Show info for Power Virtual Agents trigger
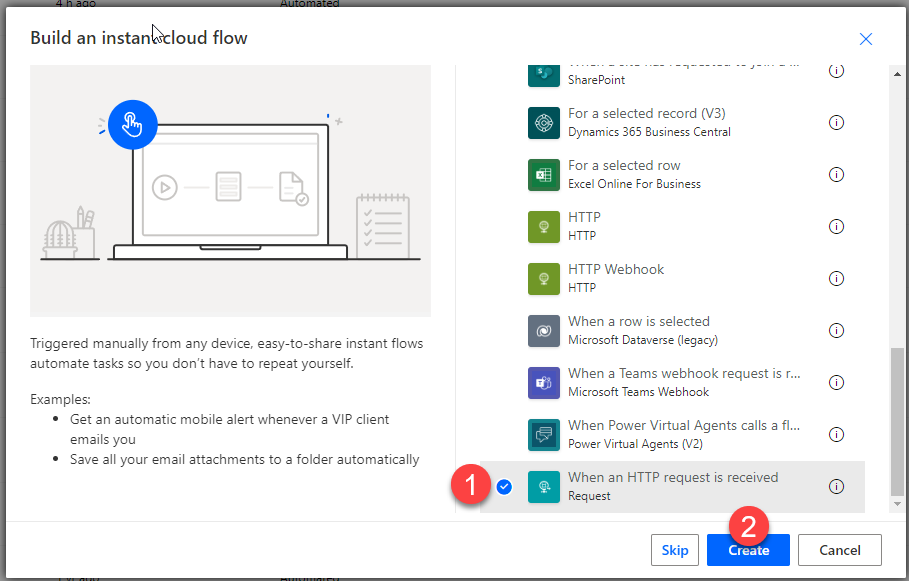 tap(836, 434)
